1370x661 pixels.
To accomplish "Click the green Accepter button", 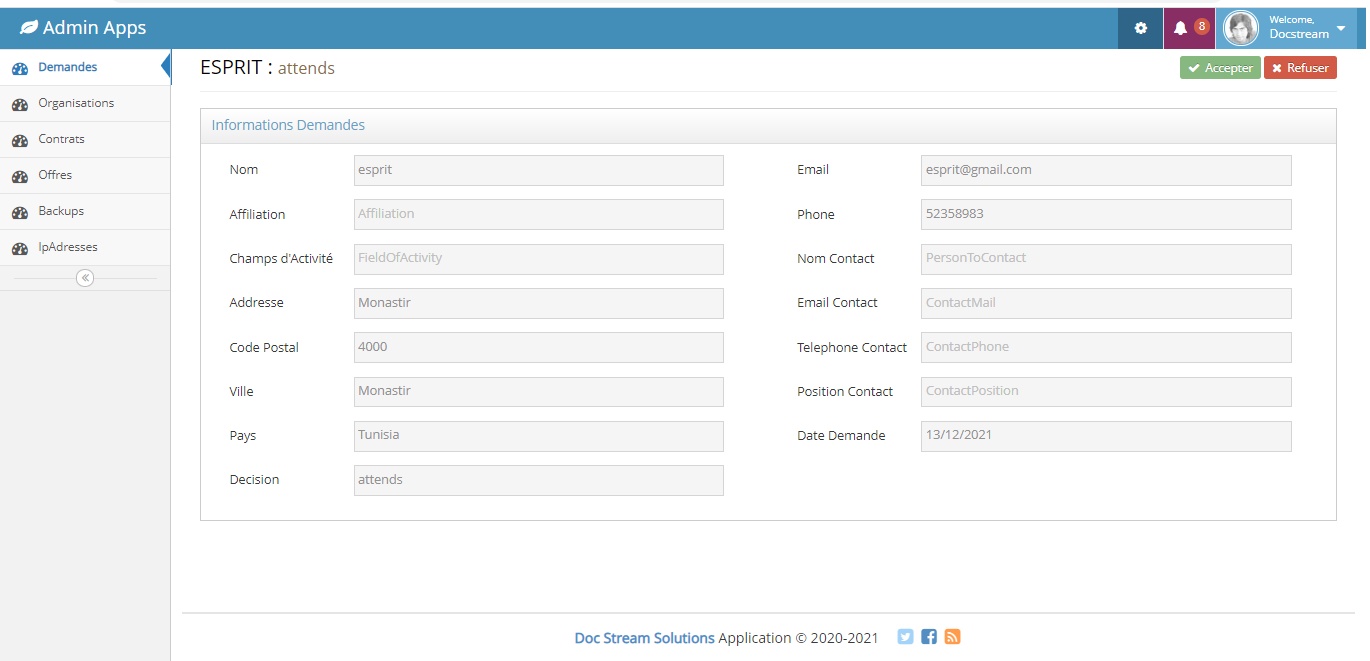I will coord(1220,68).
